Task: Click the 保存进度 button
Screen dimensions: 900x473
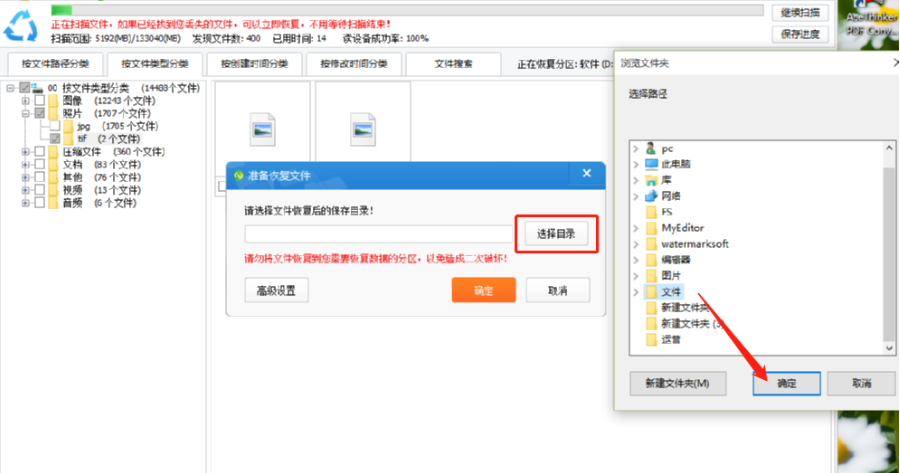Action: [800, 34]
